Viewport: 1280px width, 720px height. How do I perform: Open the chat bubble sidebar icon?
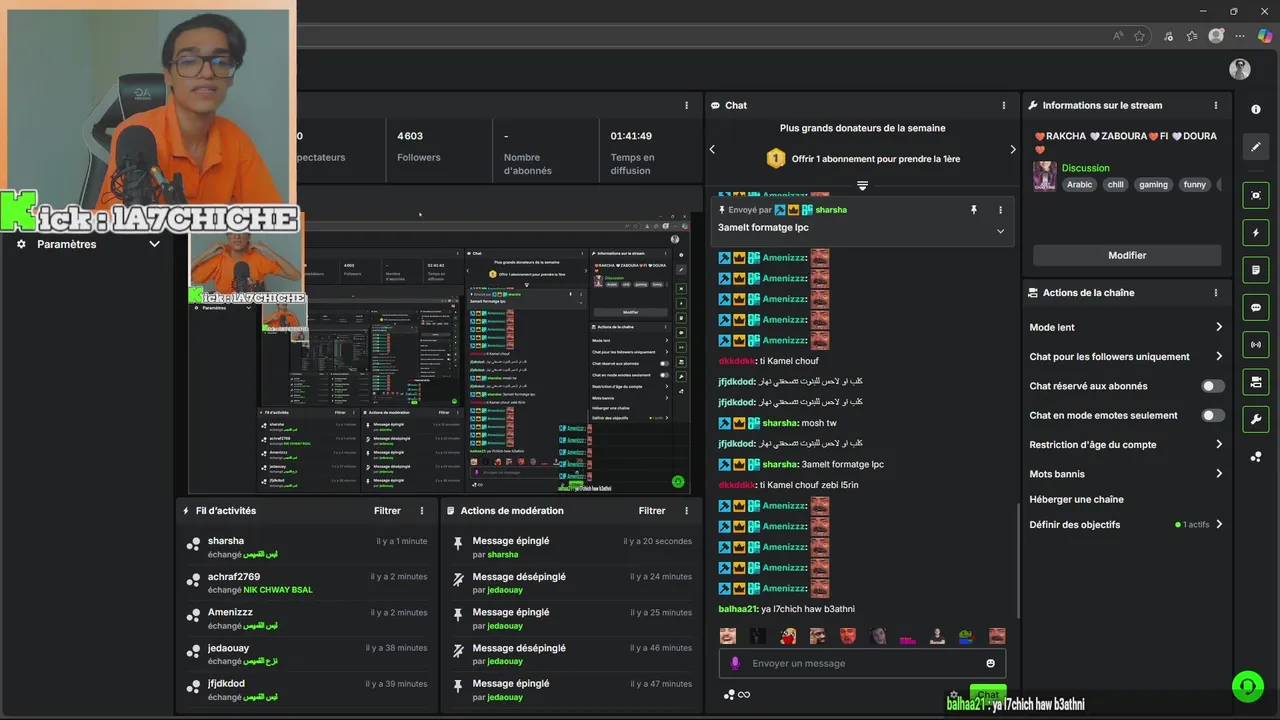1256,307
